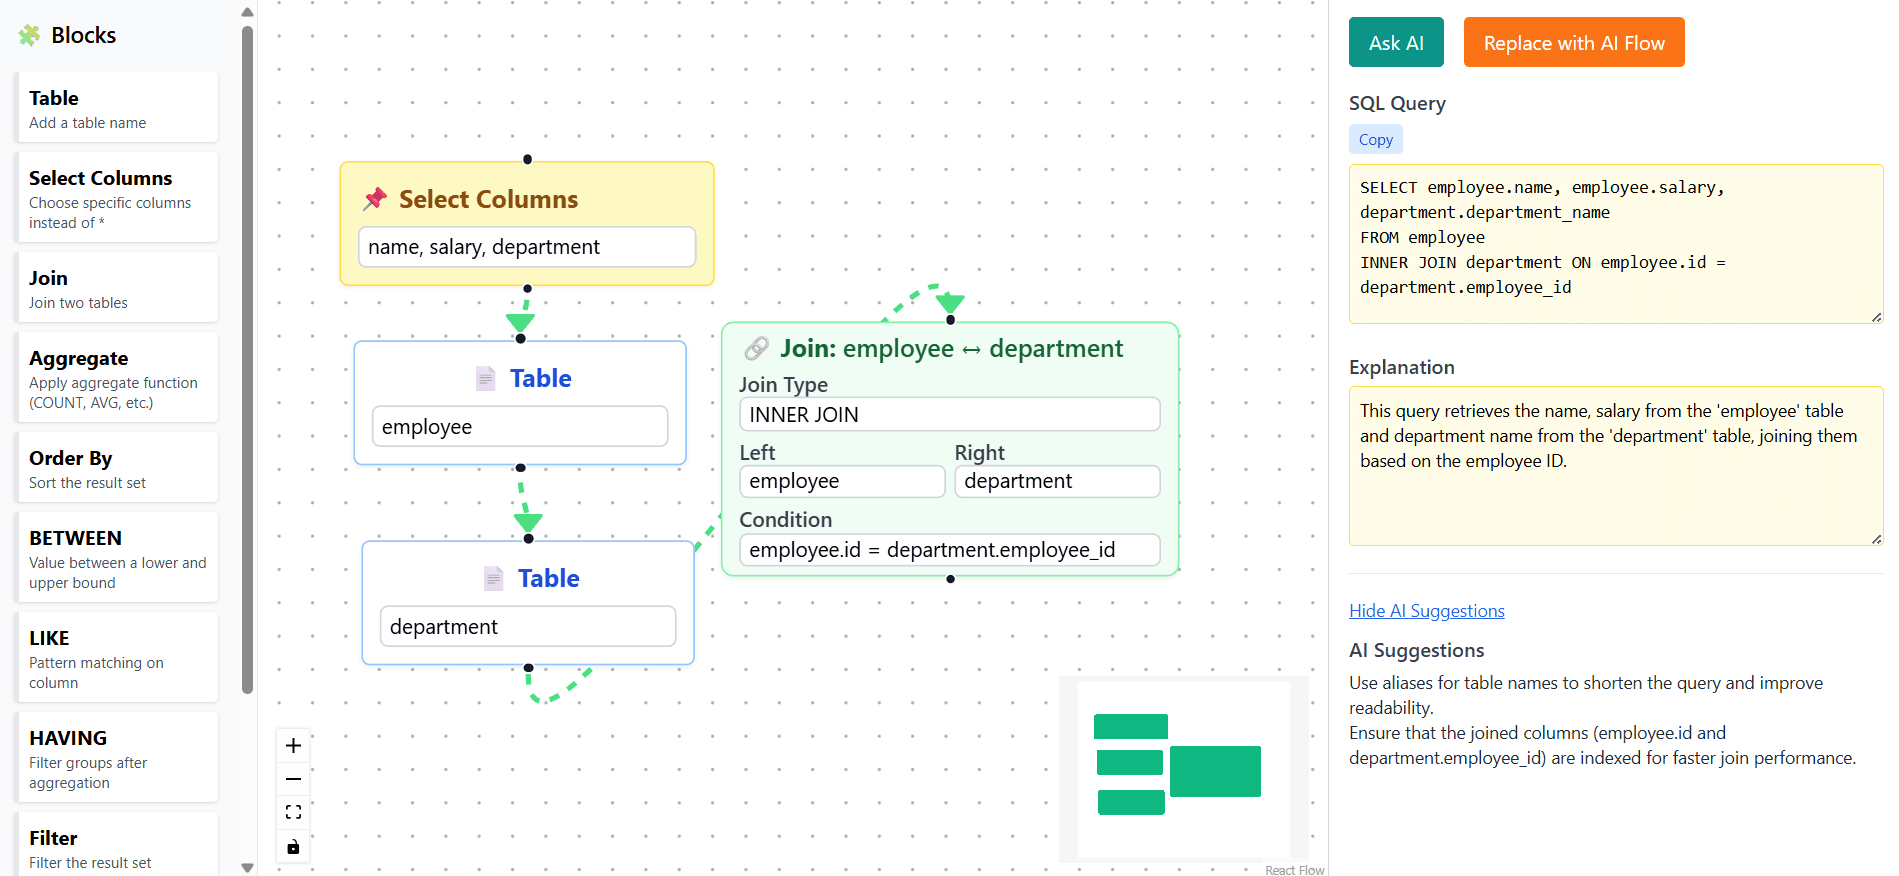Click bottom handle of employee Table node

click(x=520, y=467)
